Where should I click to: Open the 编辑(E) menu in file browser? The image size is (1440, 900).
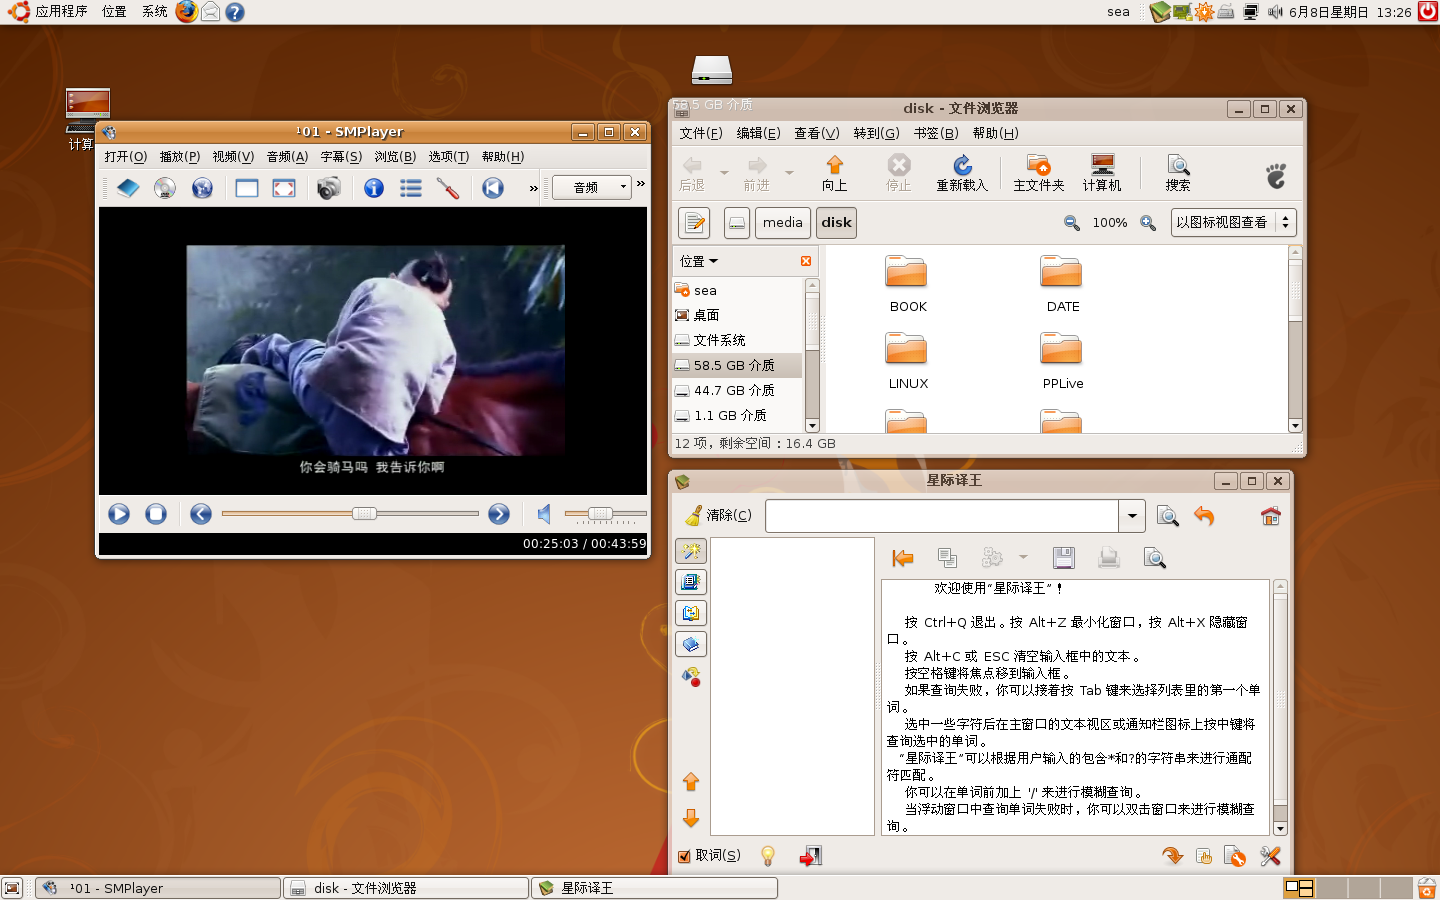[x=758, y=133]
